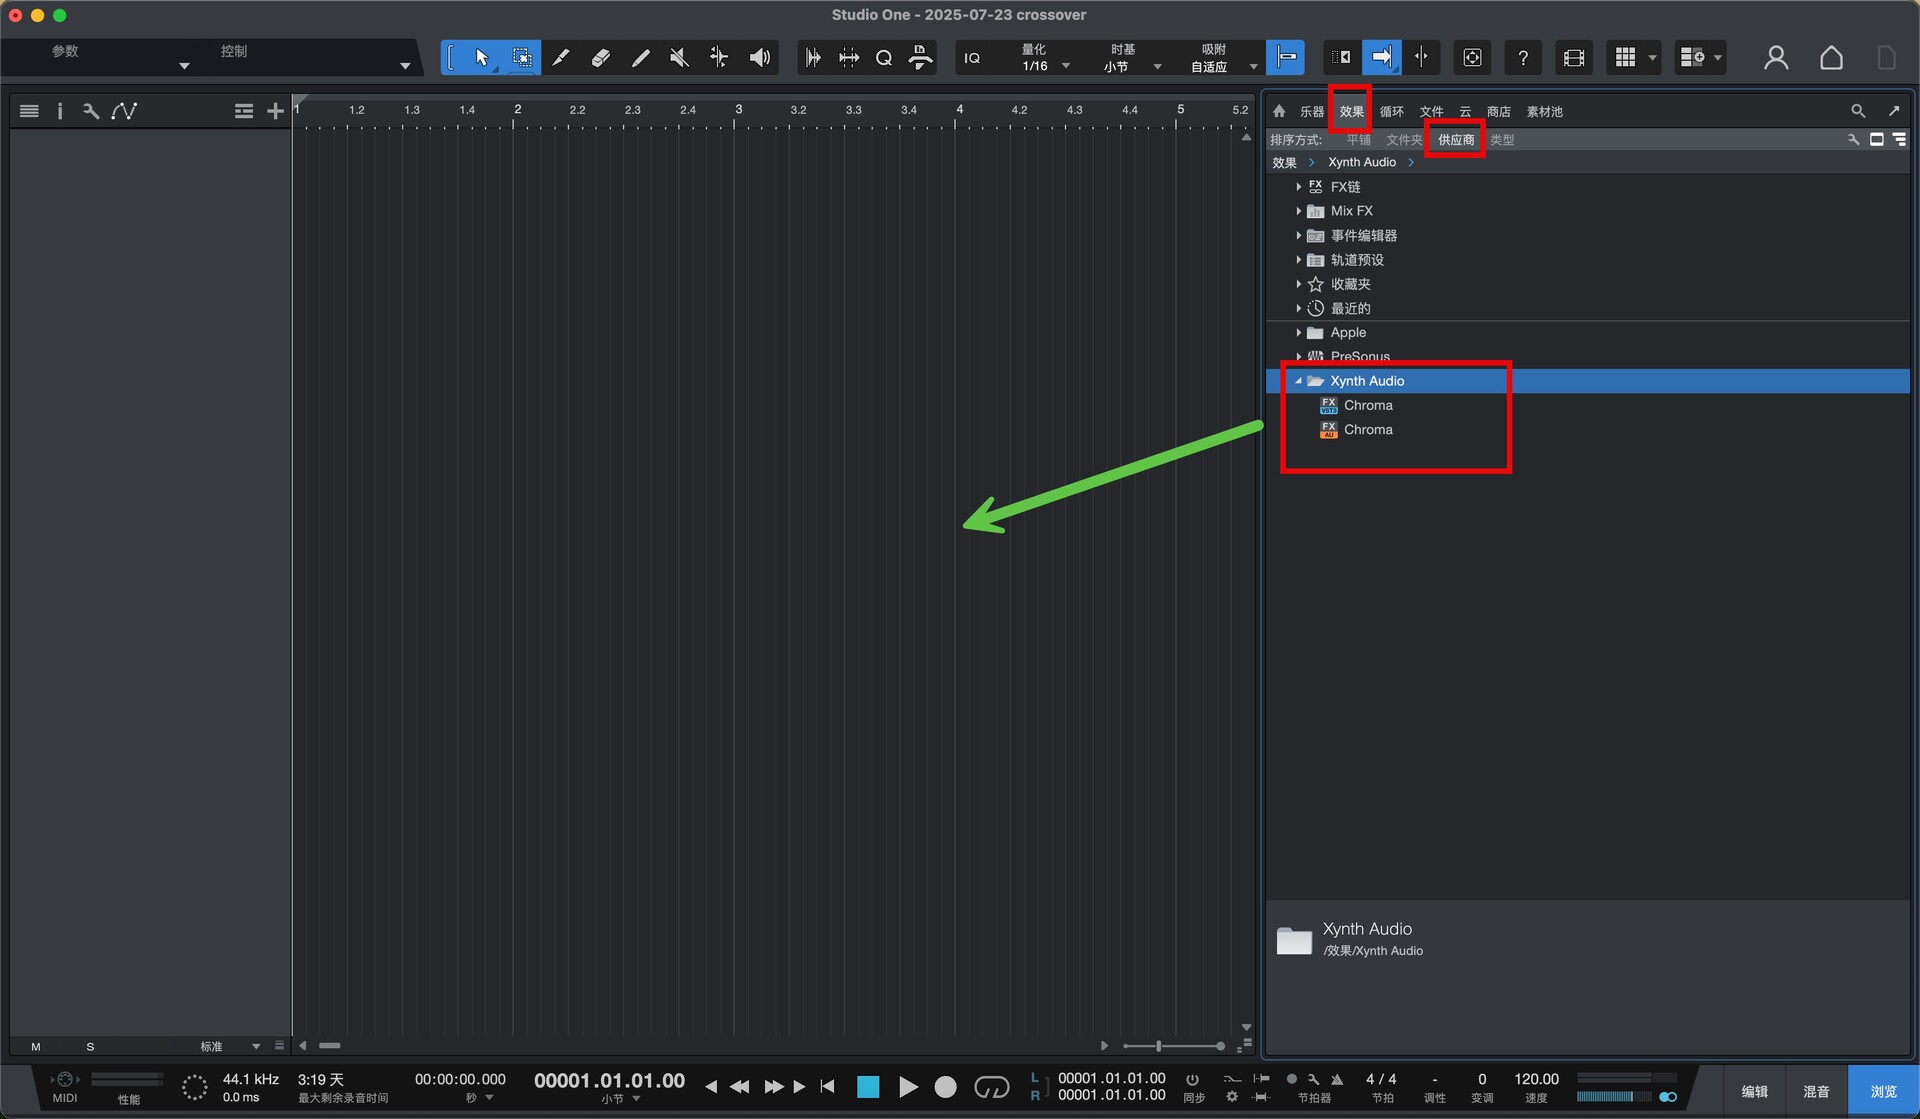Sort by 平铺

pos(1359,140)
